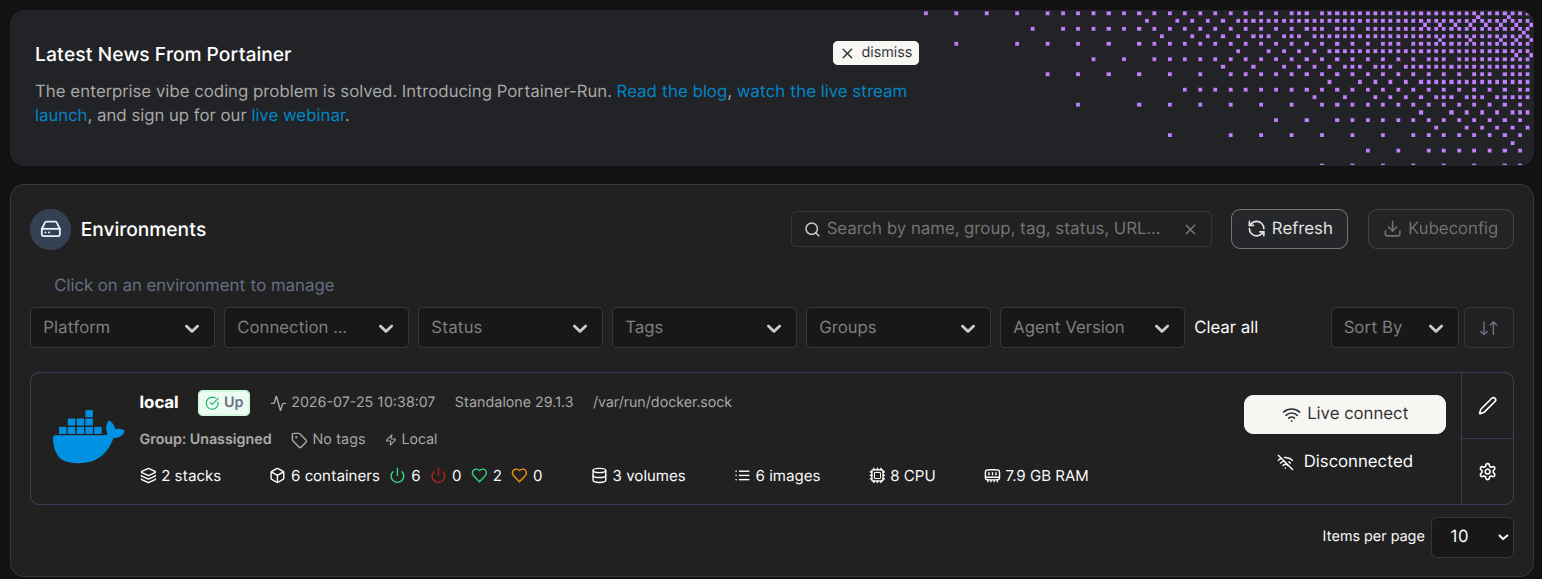The height and width of the screenshot is (579, 1542).
Task: Click the 2 stacks layers icon
Action: pyautogui.click(x=148, y=476)
